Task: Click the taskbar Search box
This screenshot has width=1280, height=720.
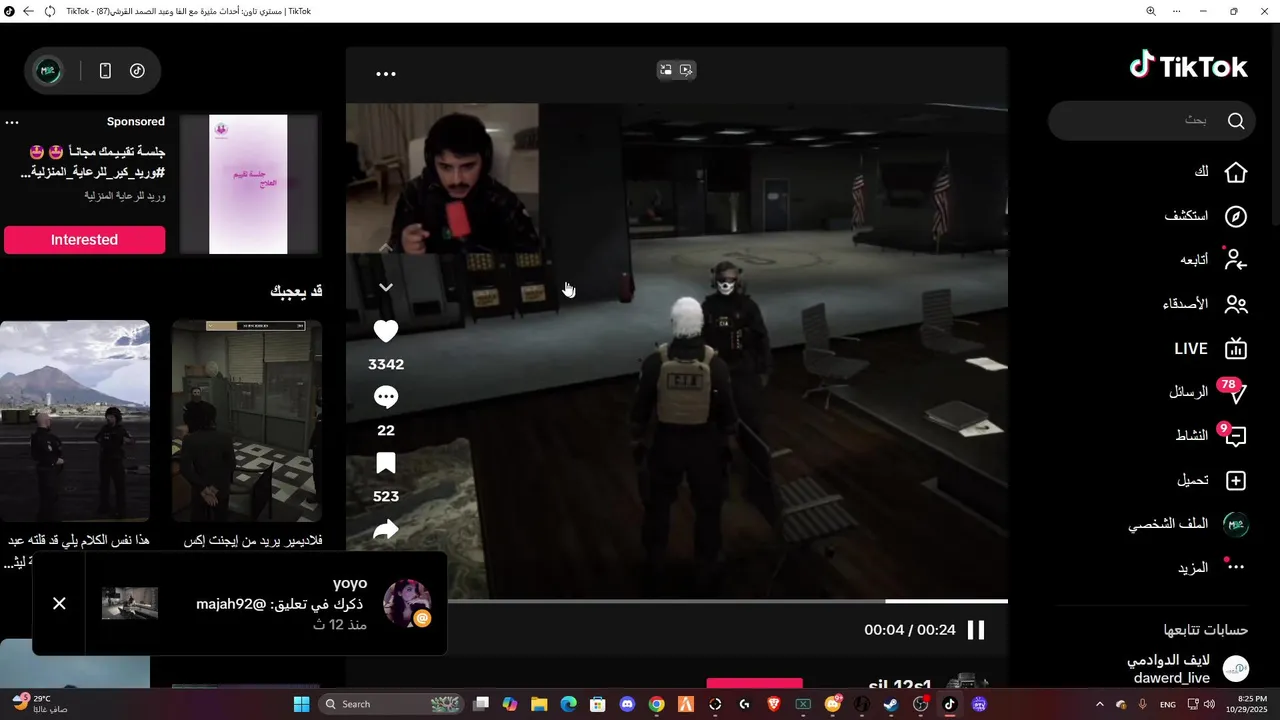Action: point(391,704)
